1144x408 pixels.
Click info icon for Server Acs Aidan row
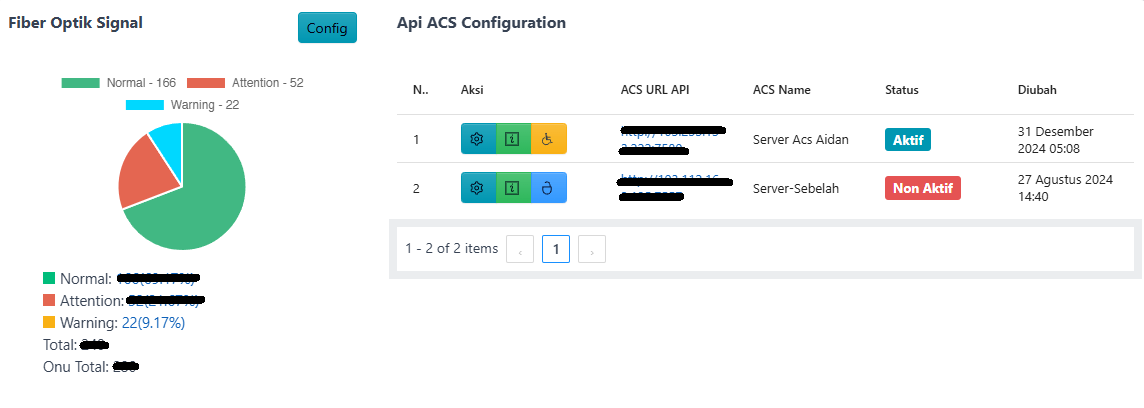[513, 139]
